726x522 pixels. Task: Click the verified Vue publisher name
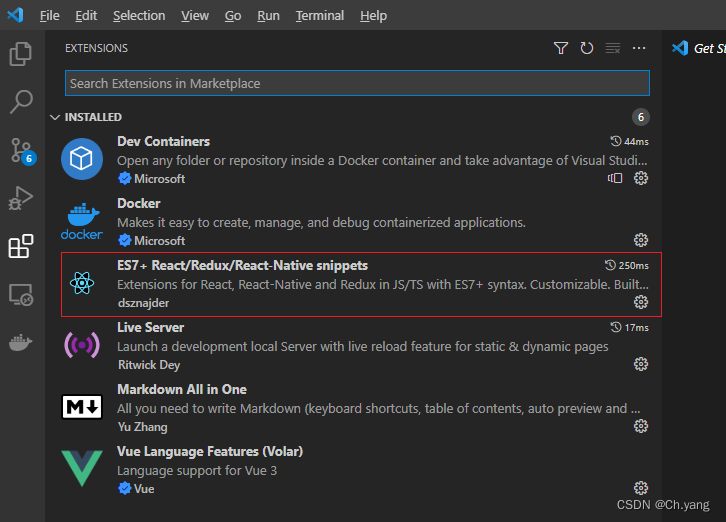click(144, 489)
